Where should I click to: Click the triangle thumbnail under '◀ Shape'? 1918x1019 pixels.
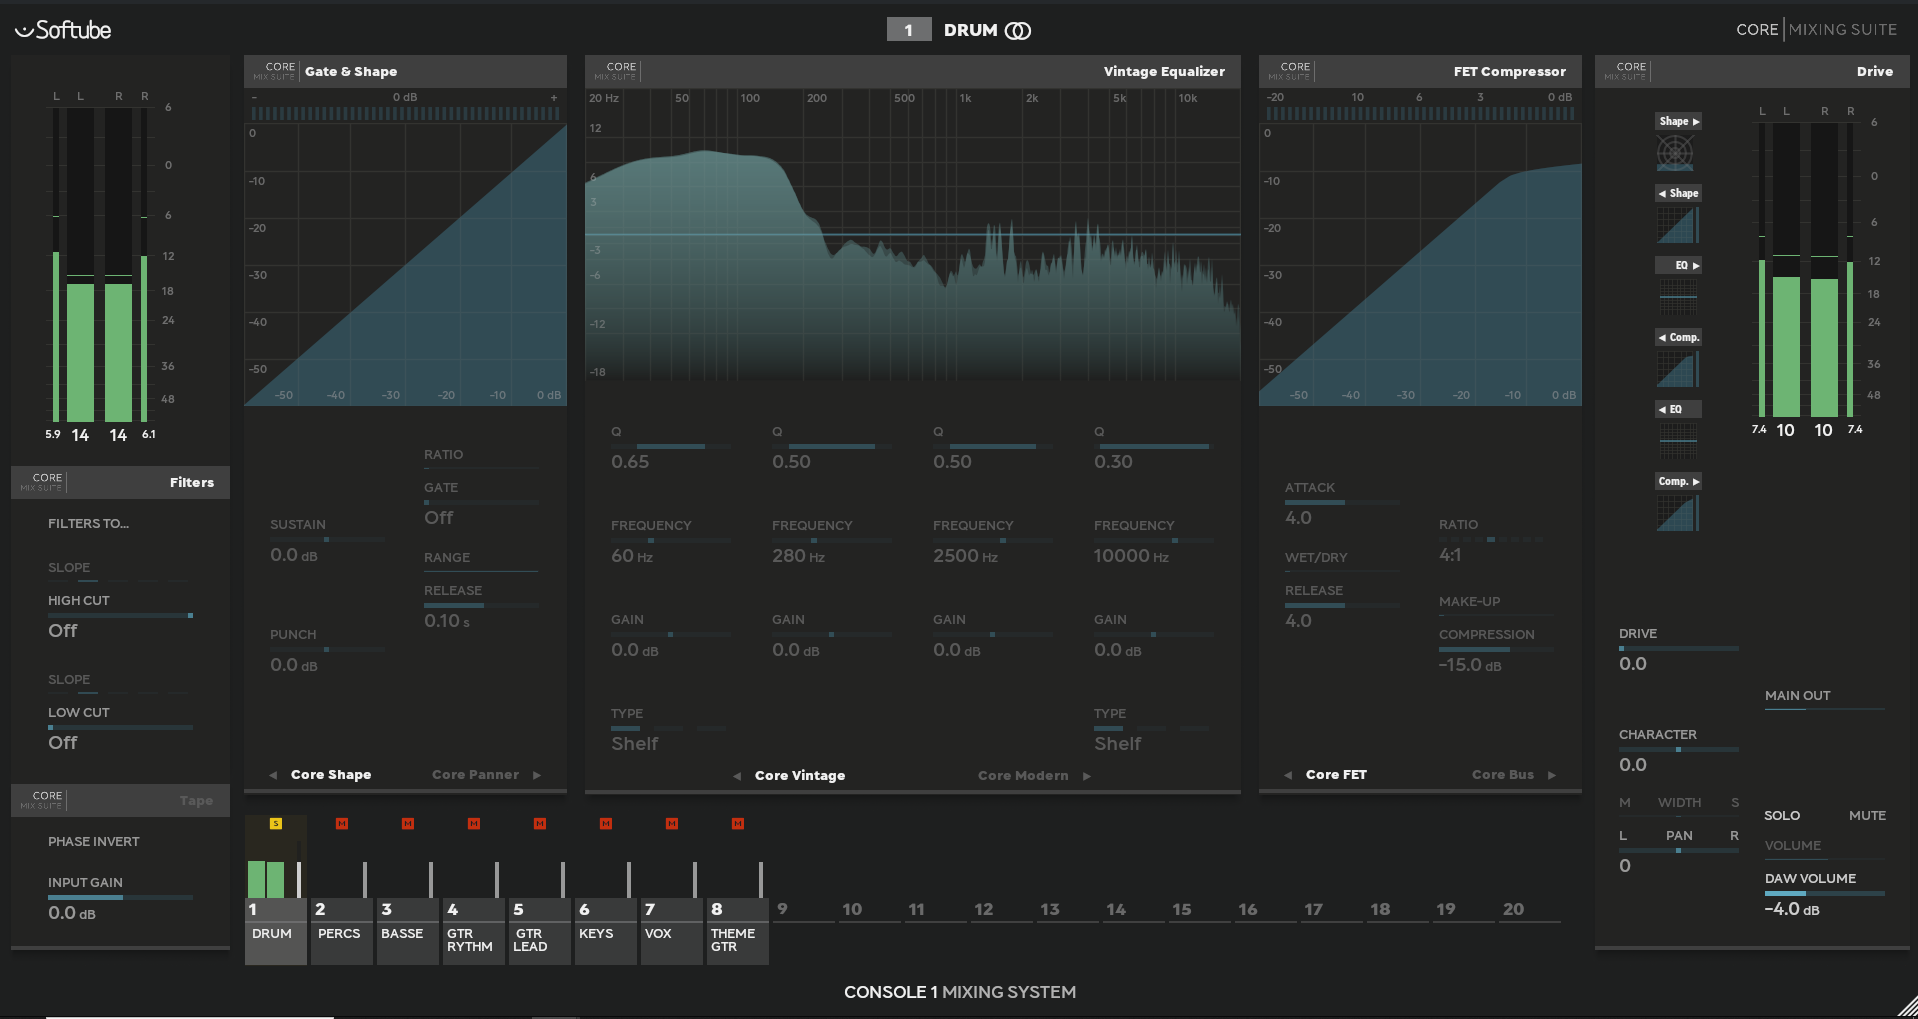(x=1678, y=225)
